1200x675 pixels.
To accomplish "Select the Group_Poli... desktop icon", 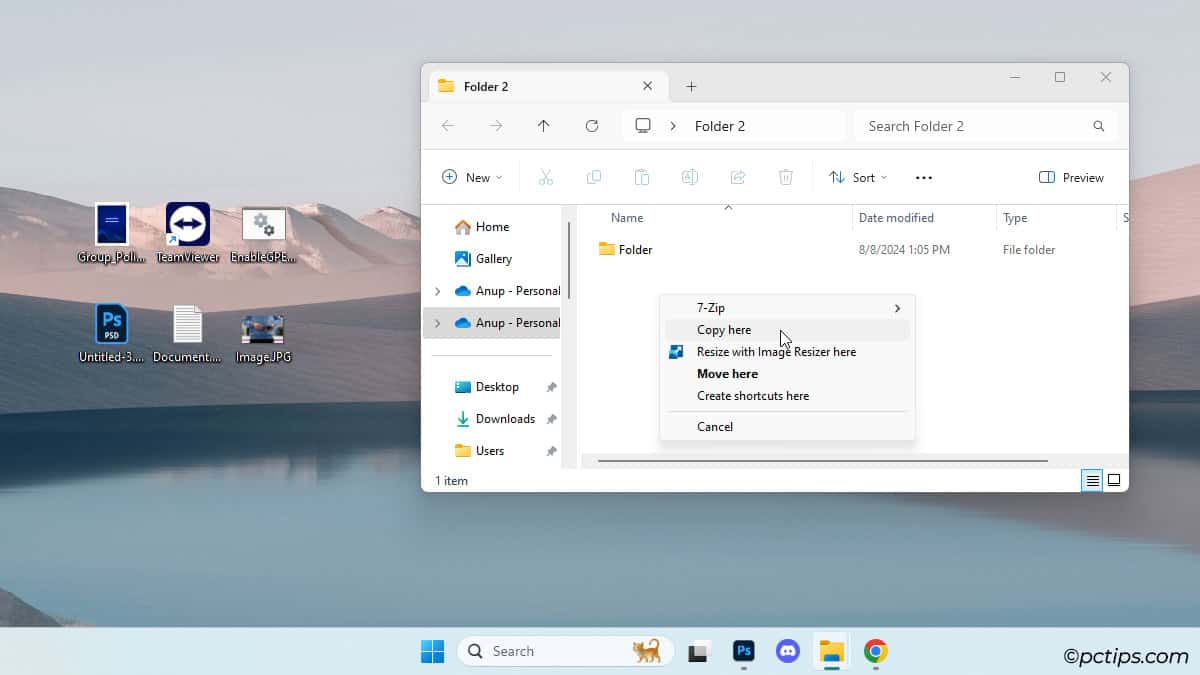I will 111,232.
